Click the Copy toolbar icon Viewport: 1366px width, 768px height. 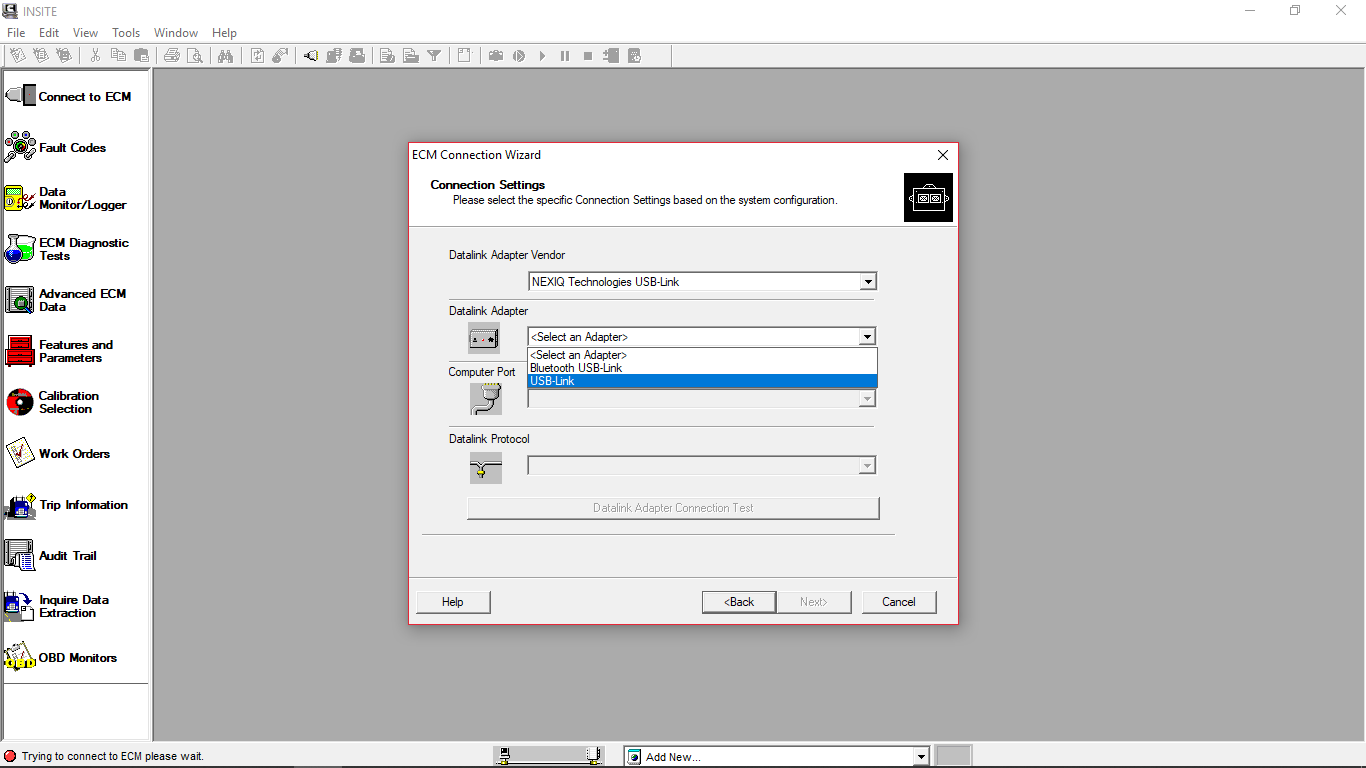click(x=118, y=56)
